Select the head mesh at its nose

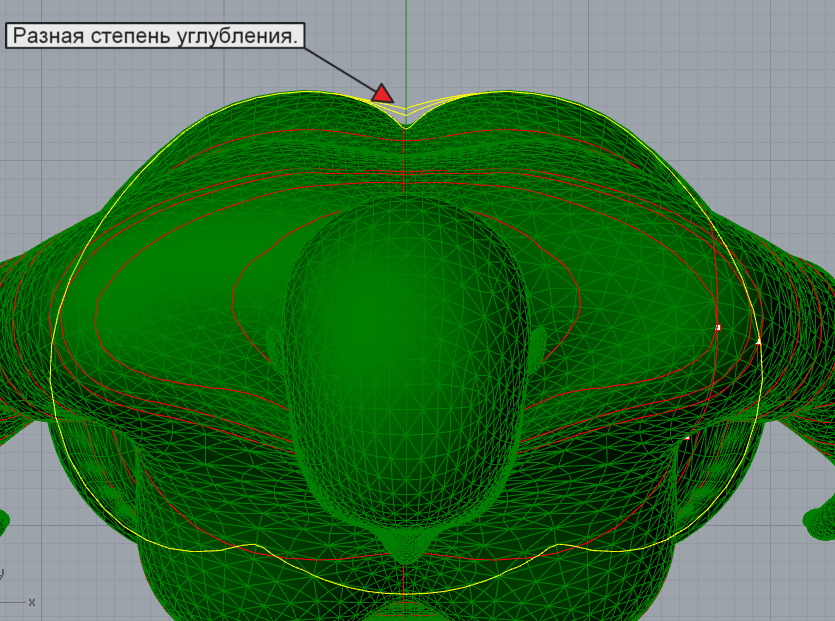(406, 544)
